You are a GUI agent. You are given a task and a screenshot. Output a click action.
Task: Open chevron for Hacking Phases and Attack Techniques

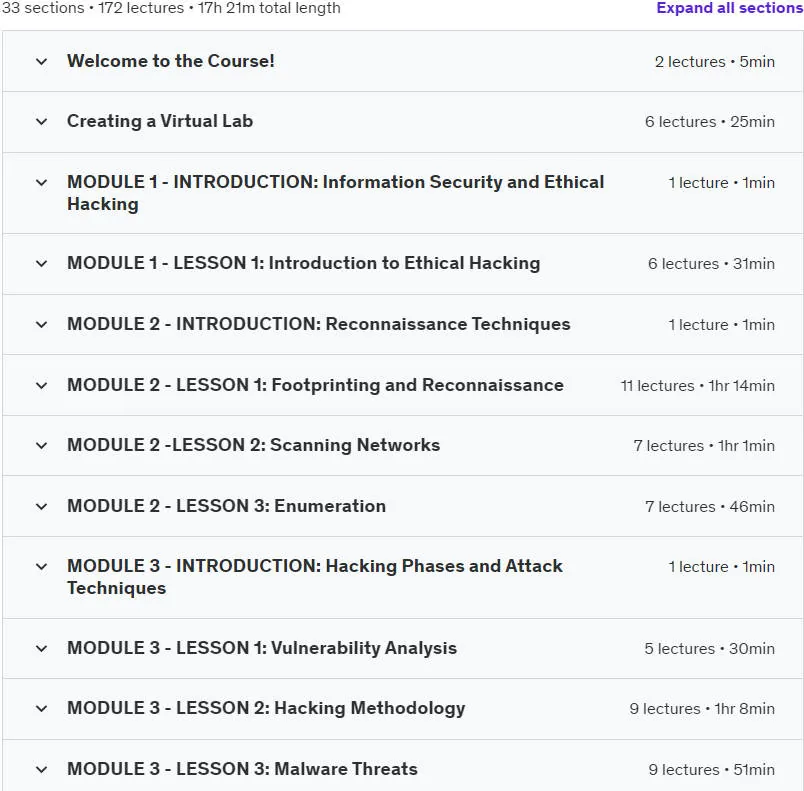pyautogui.click(x=42, y=566)
